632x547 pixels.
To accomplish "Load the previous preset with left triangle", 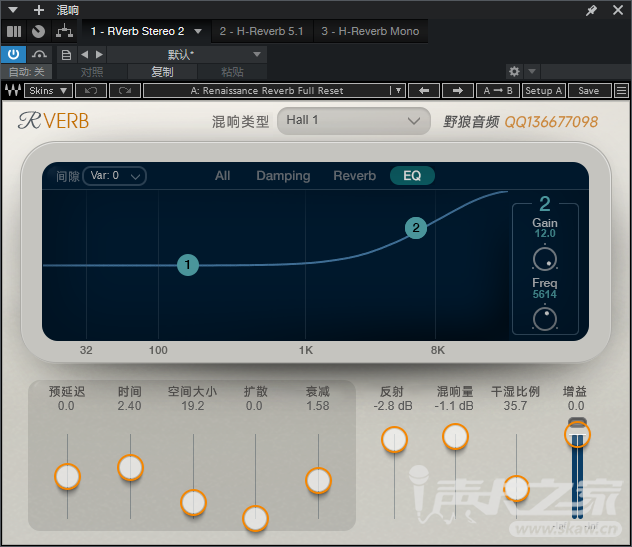I will click(x=85, y=54).
